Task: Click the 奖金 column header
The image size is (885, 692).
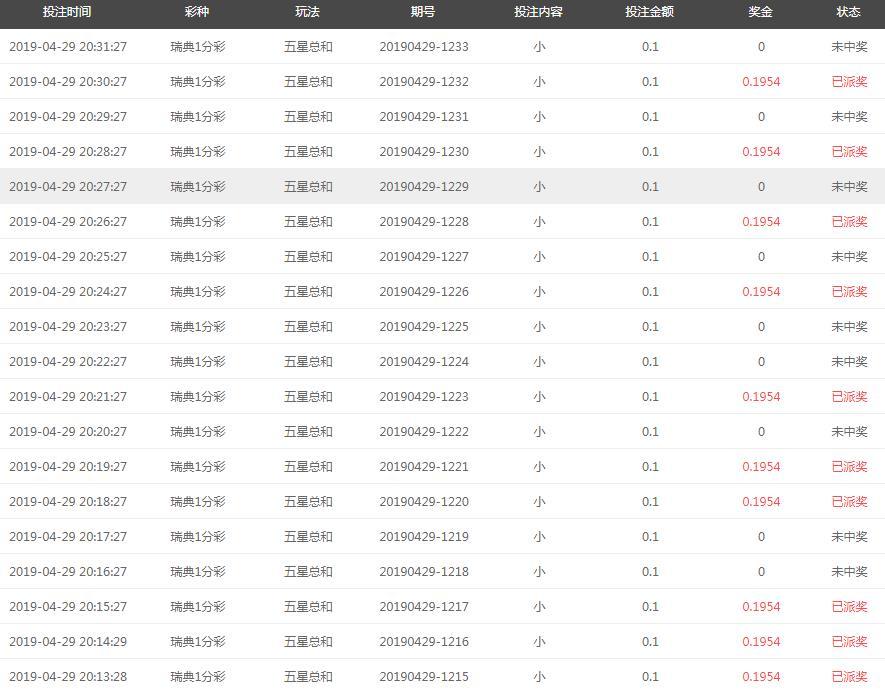Action: coord(760,12)
